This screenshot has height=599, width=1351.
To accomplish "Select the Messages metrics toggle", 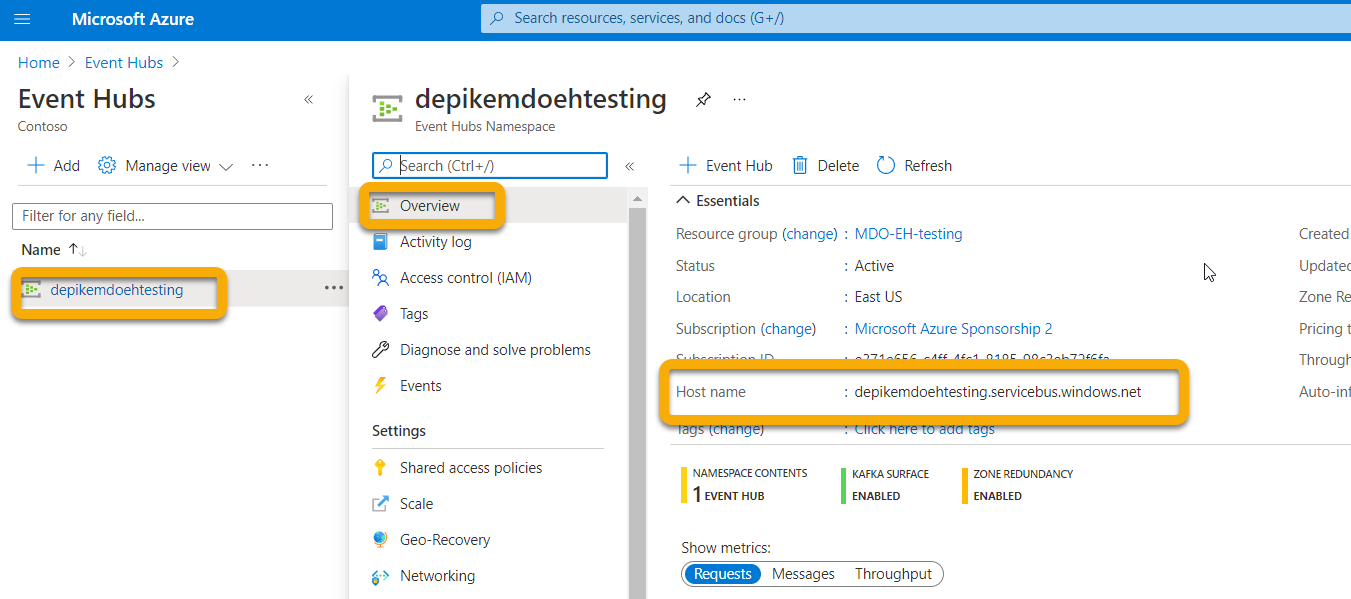I will (803, 574).
